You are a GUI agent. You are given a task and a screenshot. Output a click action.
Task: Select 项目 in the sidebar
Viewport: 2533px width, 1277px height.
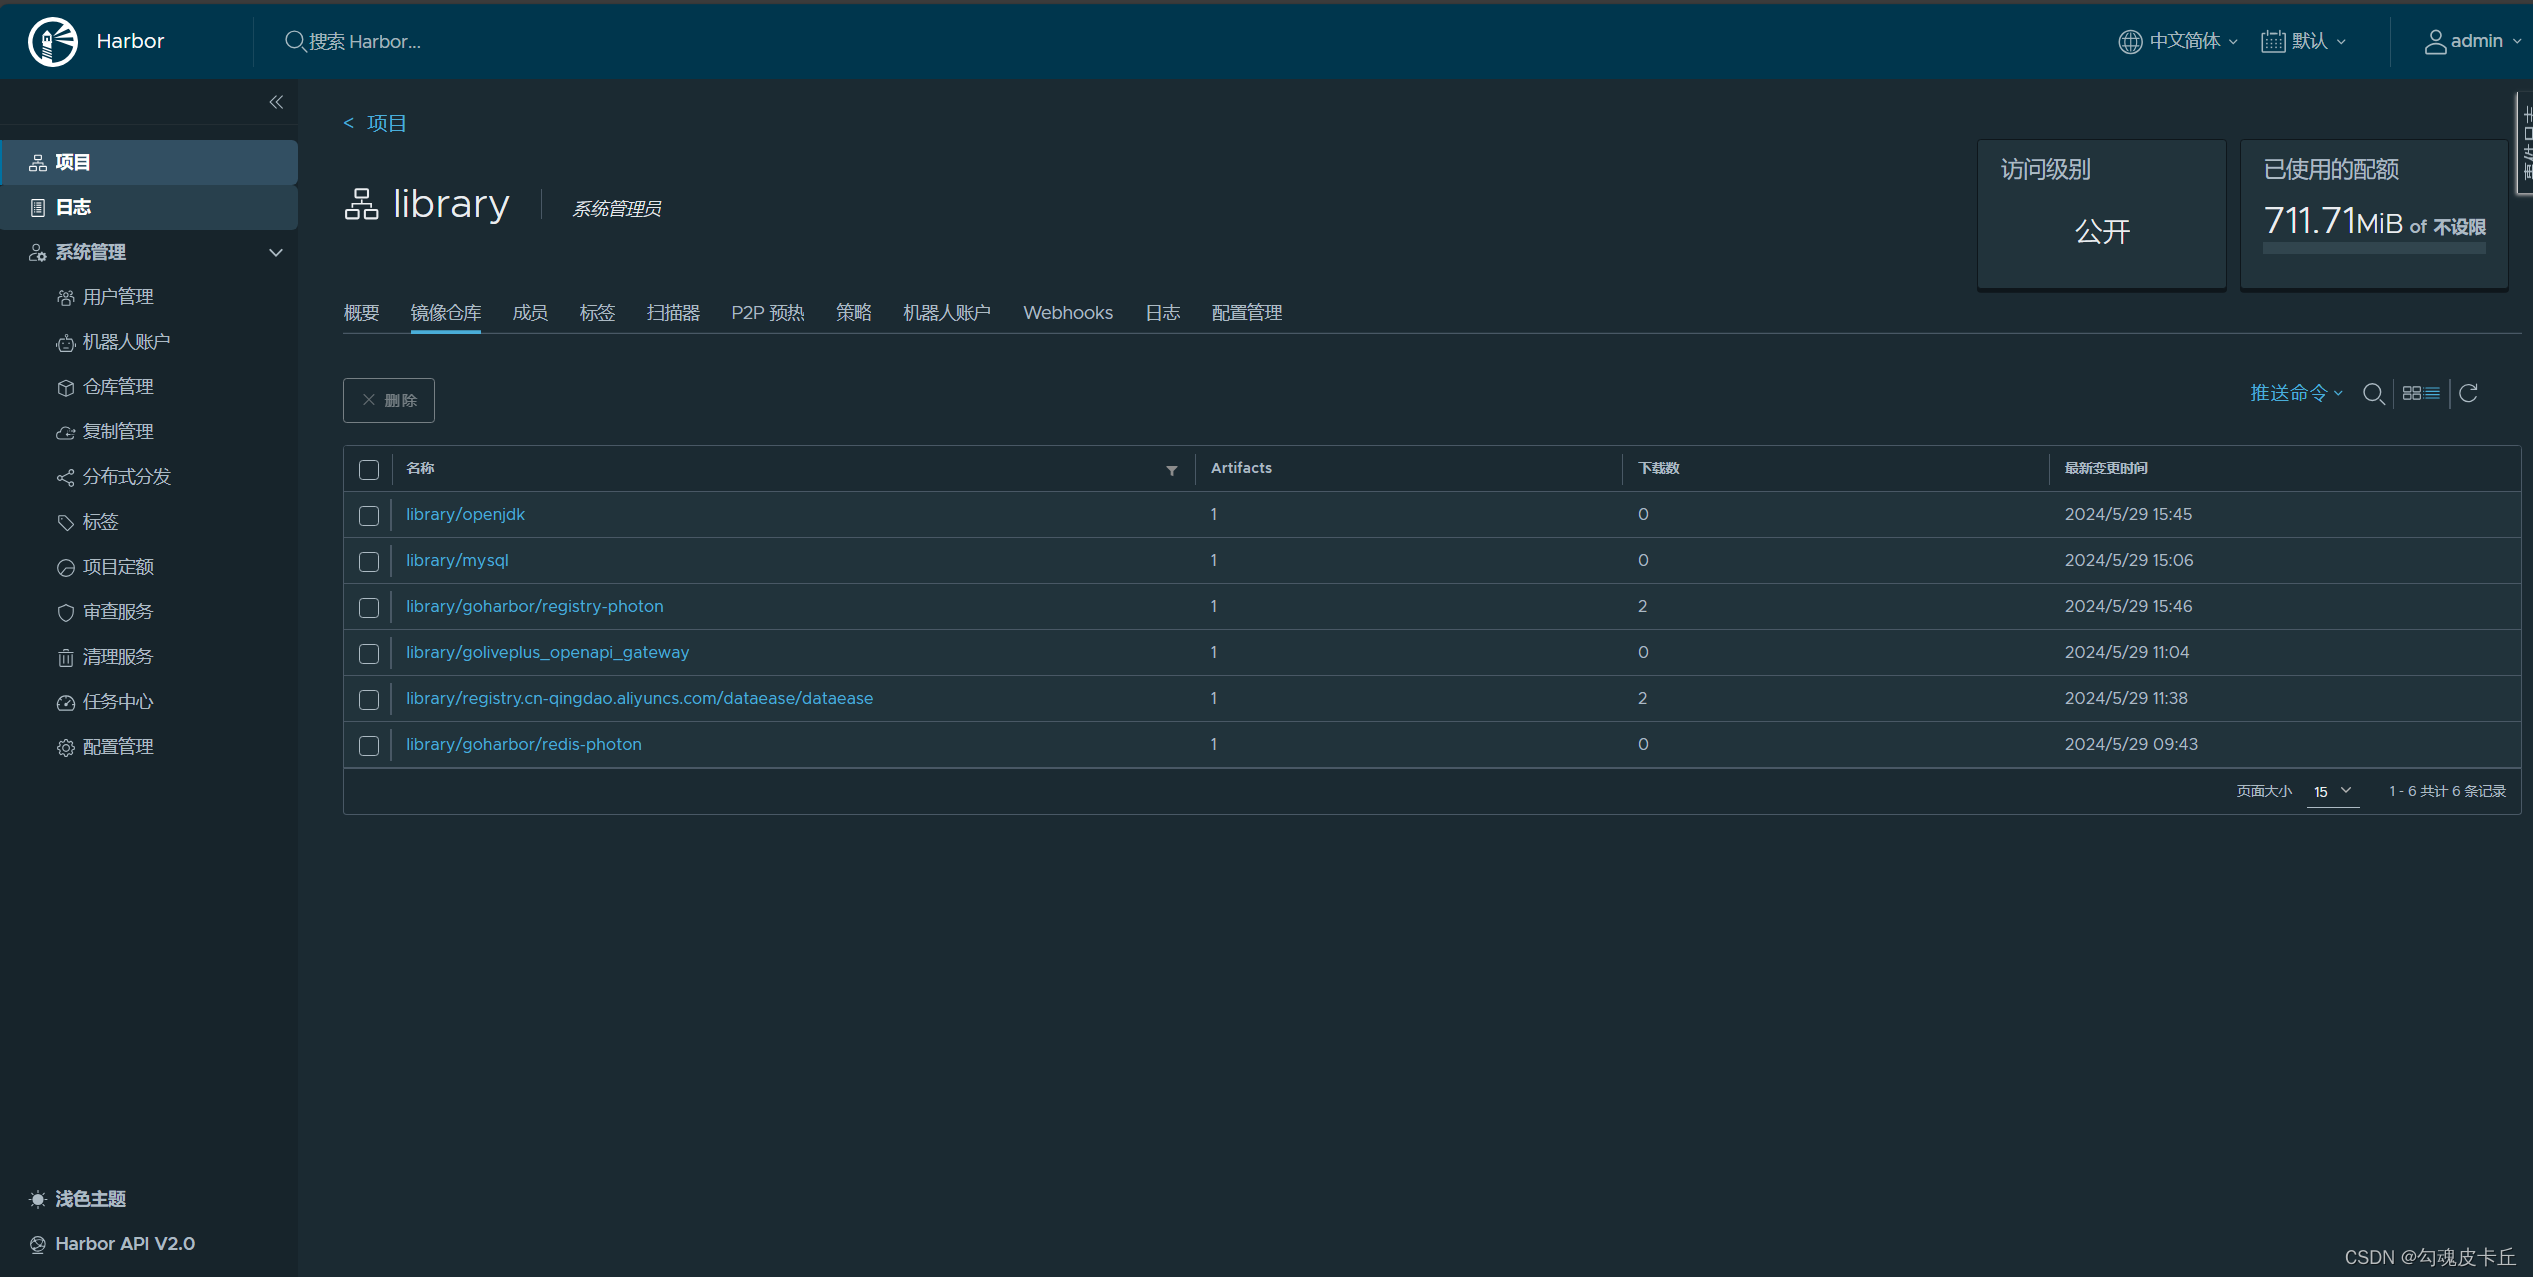pyautogui.click(x=149, y=162)
